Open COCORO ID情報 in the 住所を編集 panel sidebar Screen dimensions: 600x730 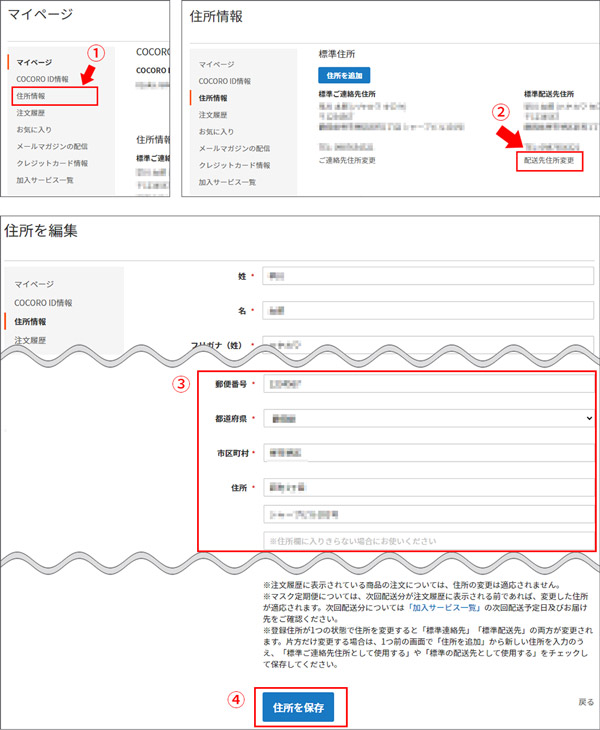click(42, 302)
